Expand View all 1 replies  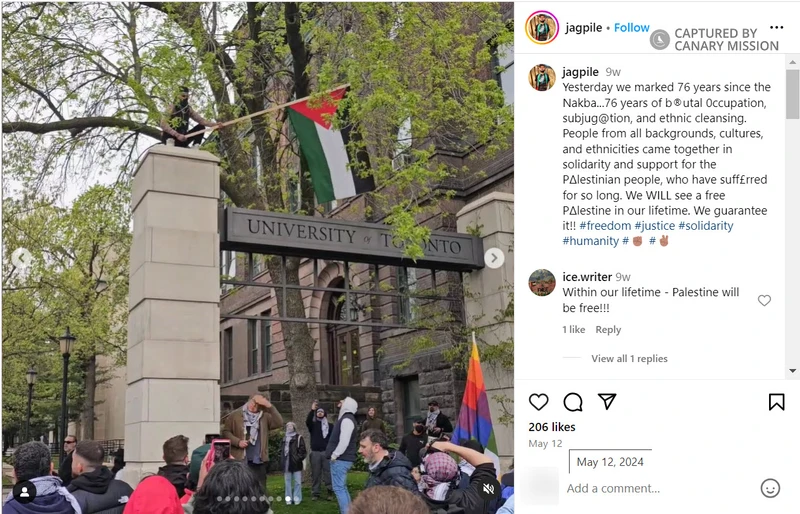[629, 358]
